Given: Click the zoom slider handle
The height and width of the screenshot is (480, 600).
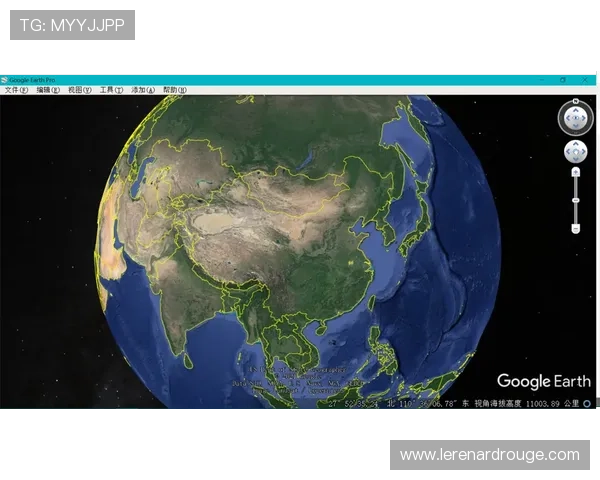Looking at the screenshot, I should click(x=575, y=200).
